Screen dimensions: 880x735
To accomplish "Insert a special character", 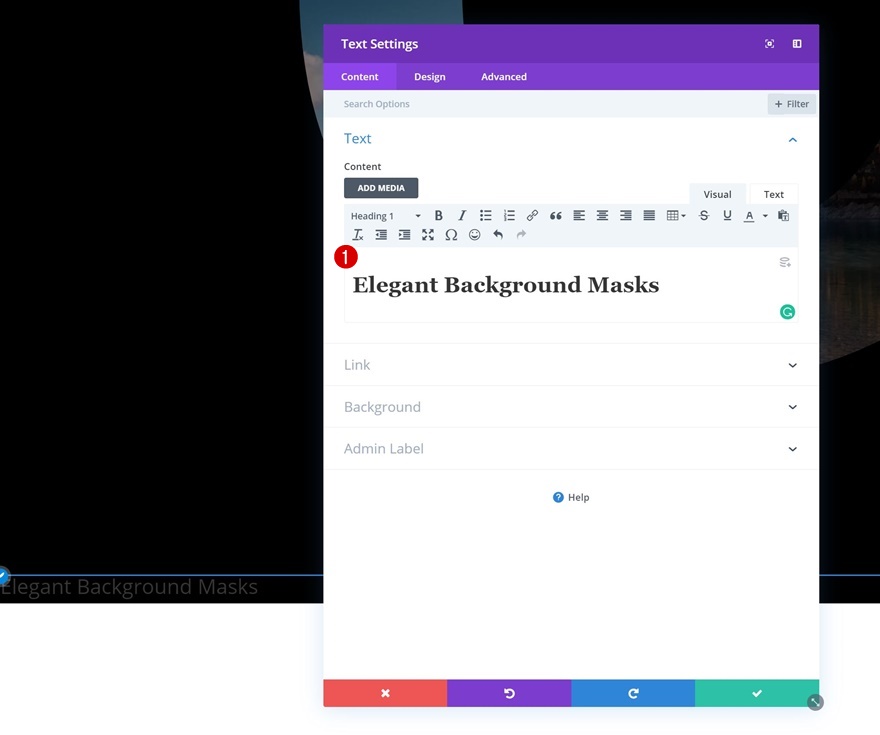I will pyautogui.click(x=451, y=235).
